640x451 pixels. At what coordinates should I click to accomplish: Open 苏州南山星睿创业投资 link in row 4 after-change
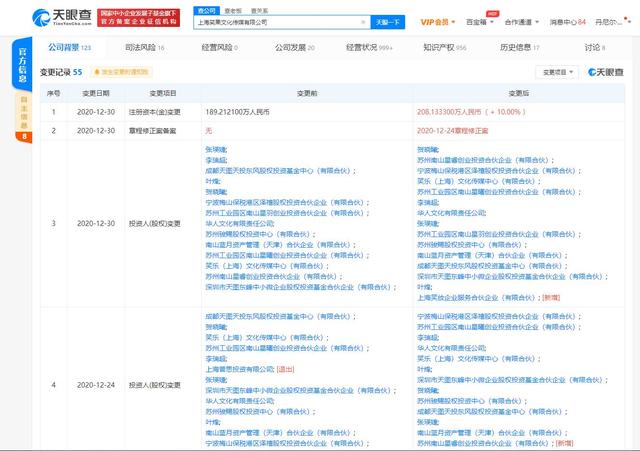click(483, 443)
